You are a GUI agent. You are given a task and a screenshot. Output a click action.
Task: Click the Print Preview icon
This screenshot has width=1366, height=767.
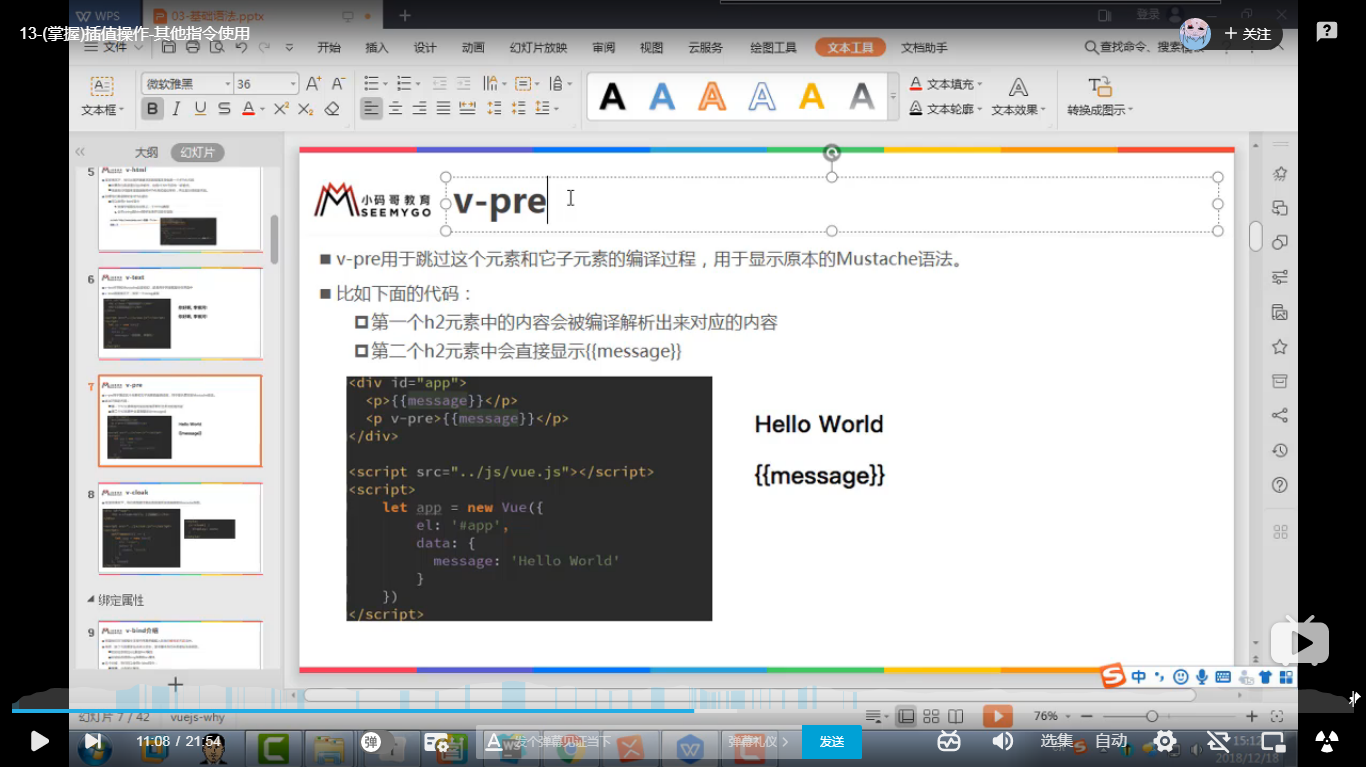[x=216, y=47]
